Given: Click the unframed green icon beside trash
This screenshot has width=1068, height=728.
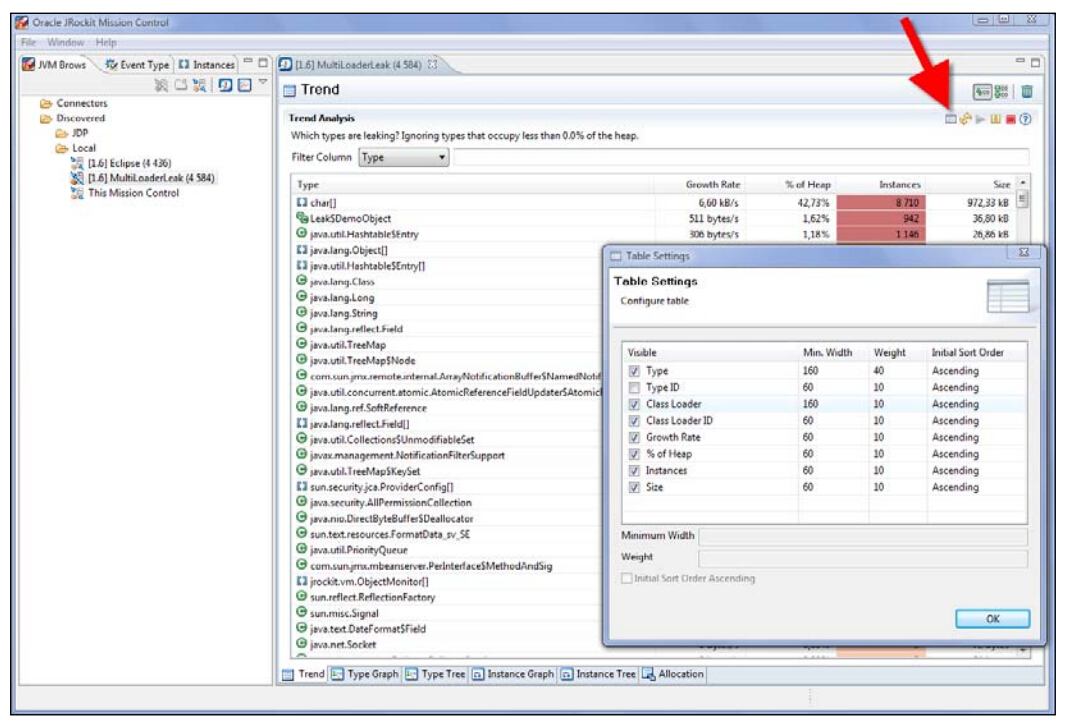Looking at the screenshot, I should point(1002,91).
